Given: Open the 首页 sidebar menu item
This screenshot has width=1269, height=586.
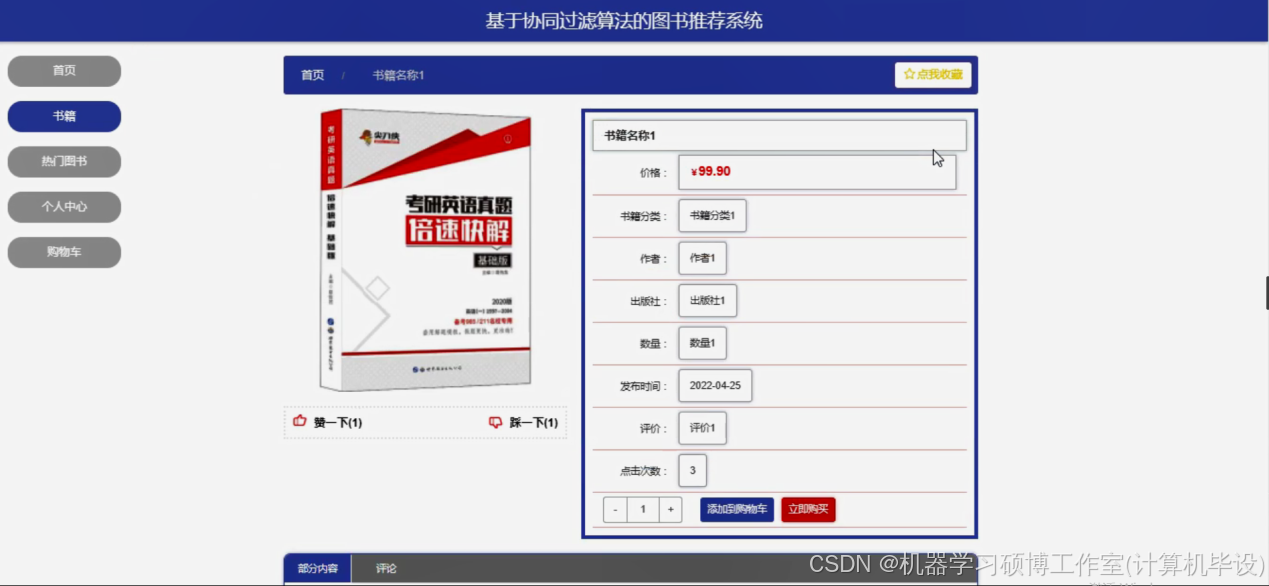Looking at the screenshot, I should [64, 71].
